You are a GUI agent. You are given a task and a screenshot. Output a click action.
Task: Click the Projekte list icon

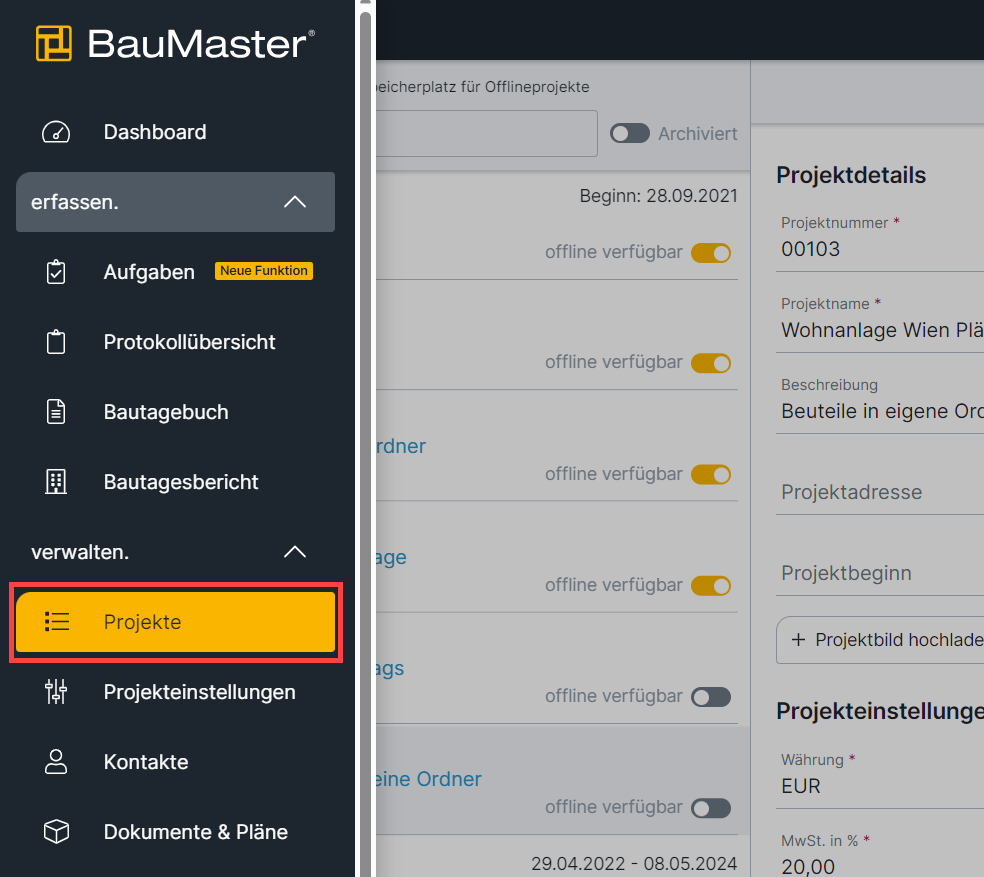tap(56, 621)
